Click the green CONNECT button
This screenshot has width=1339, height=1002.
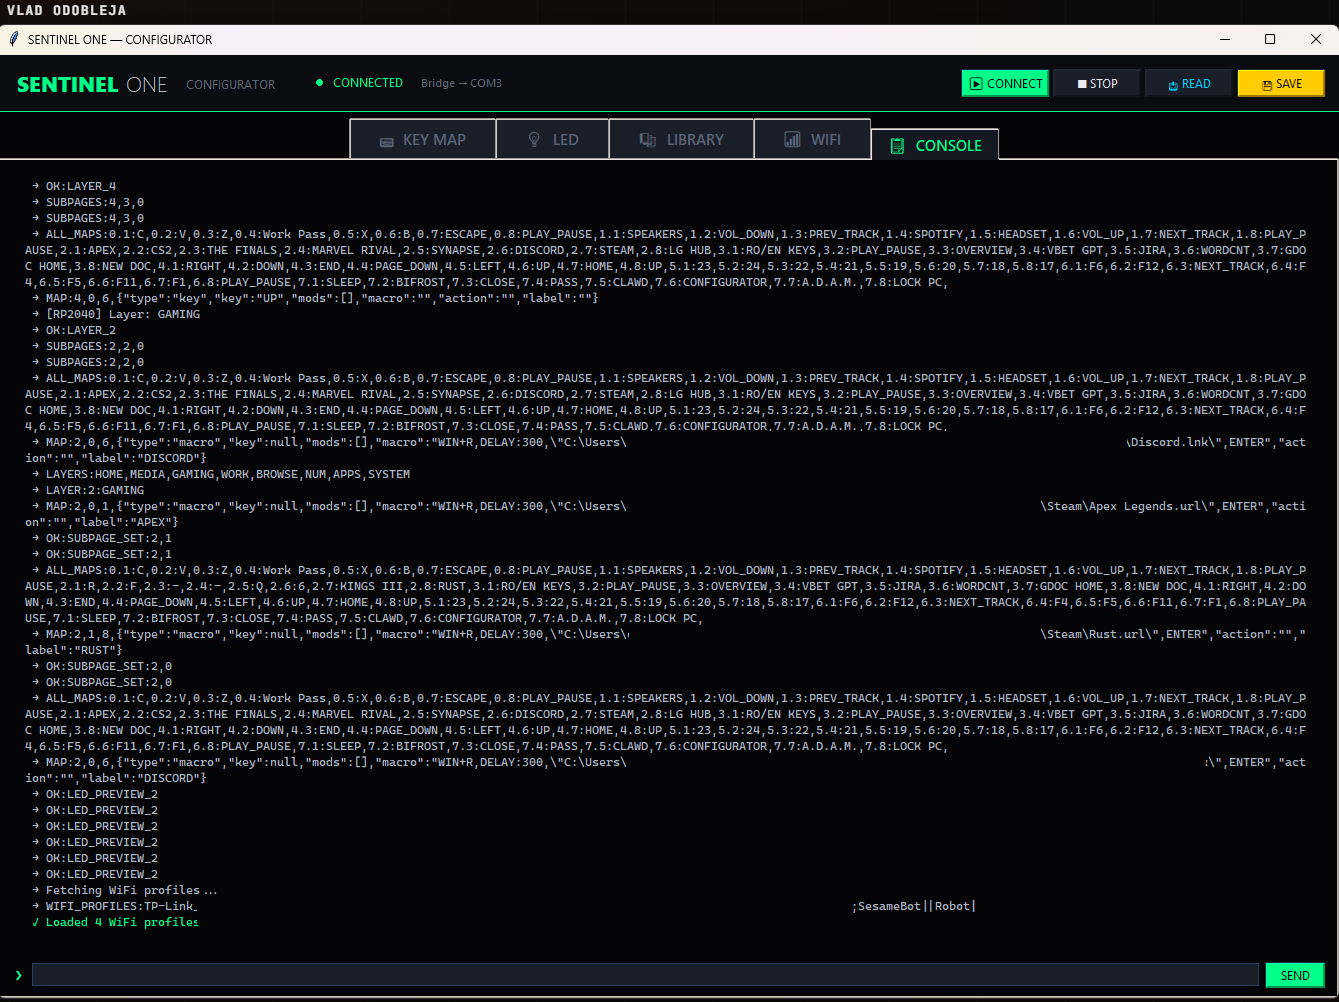coord(1005,84)
